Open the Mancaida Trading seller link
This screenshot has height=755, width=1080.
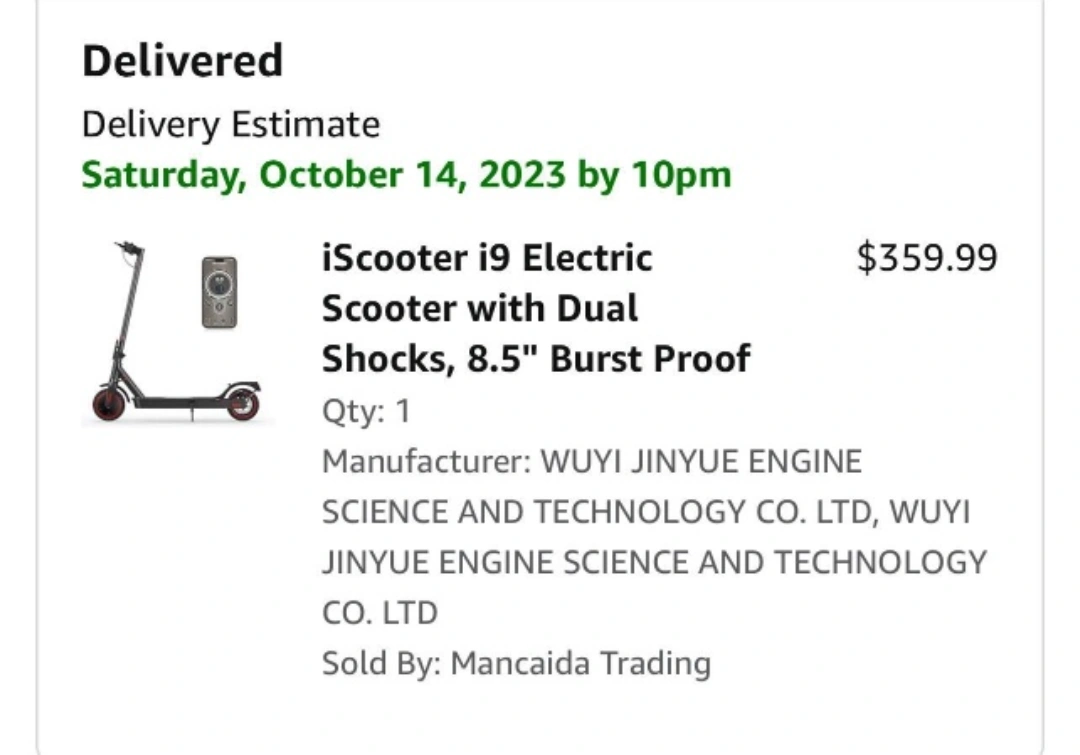(x=581, y=663)
